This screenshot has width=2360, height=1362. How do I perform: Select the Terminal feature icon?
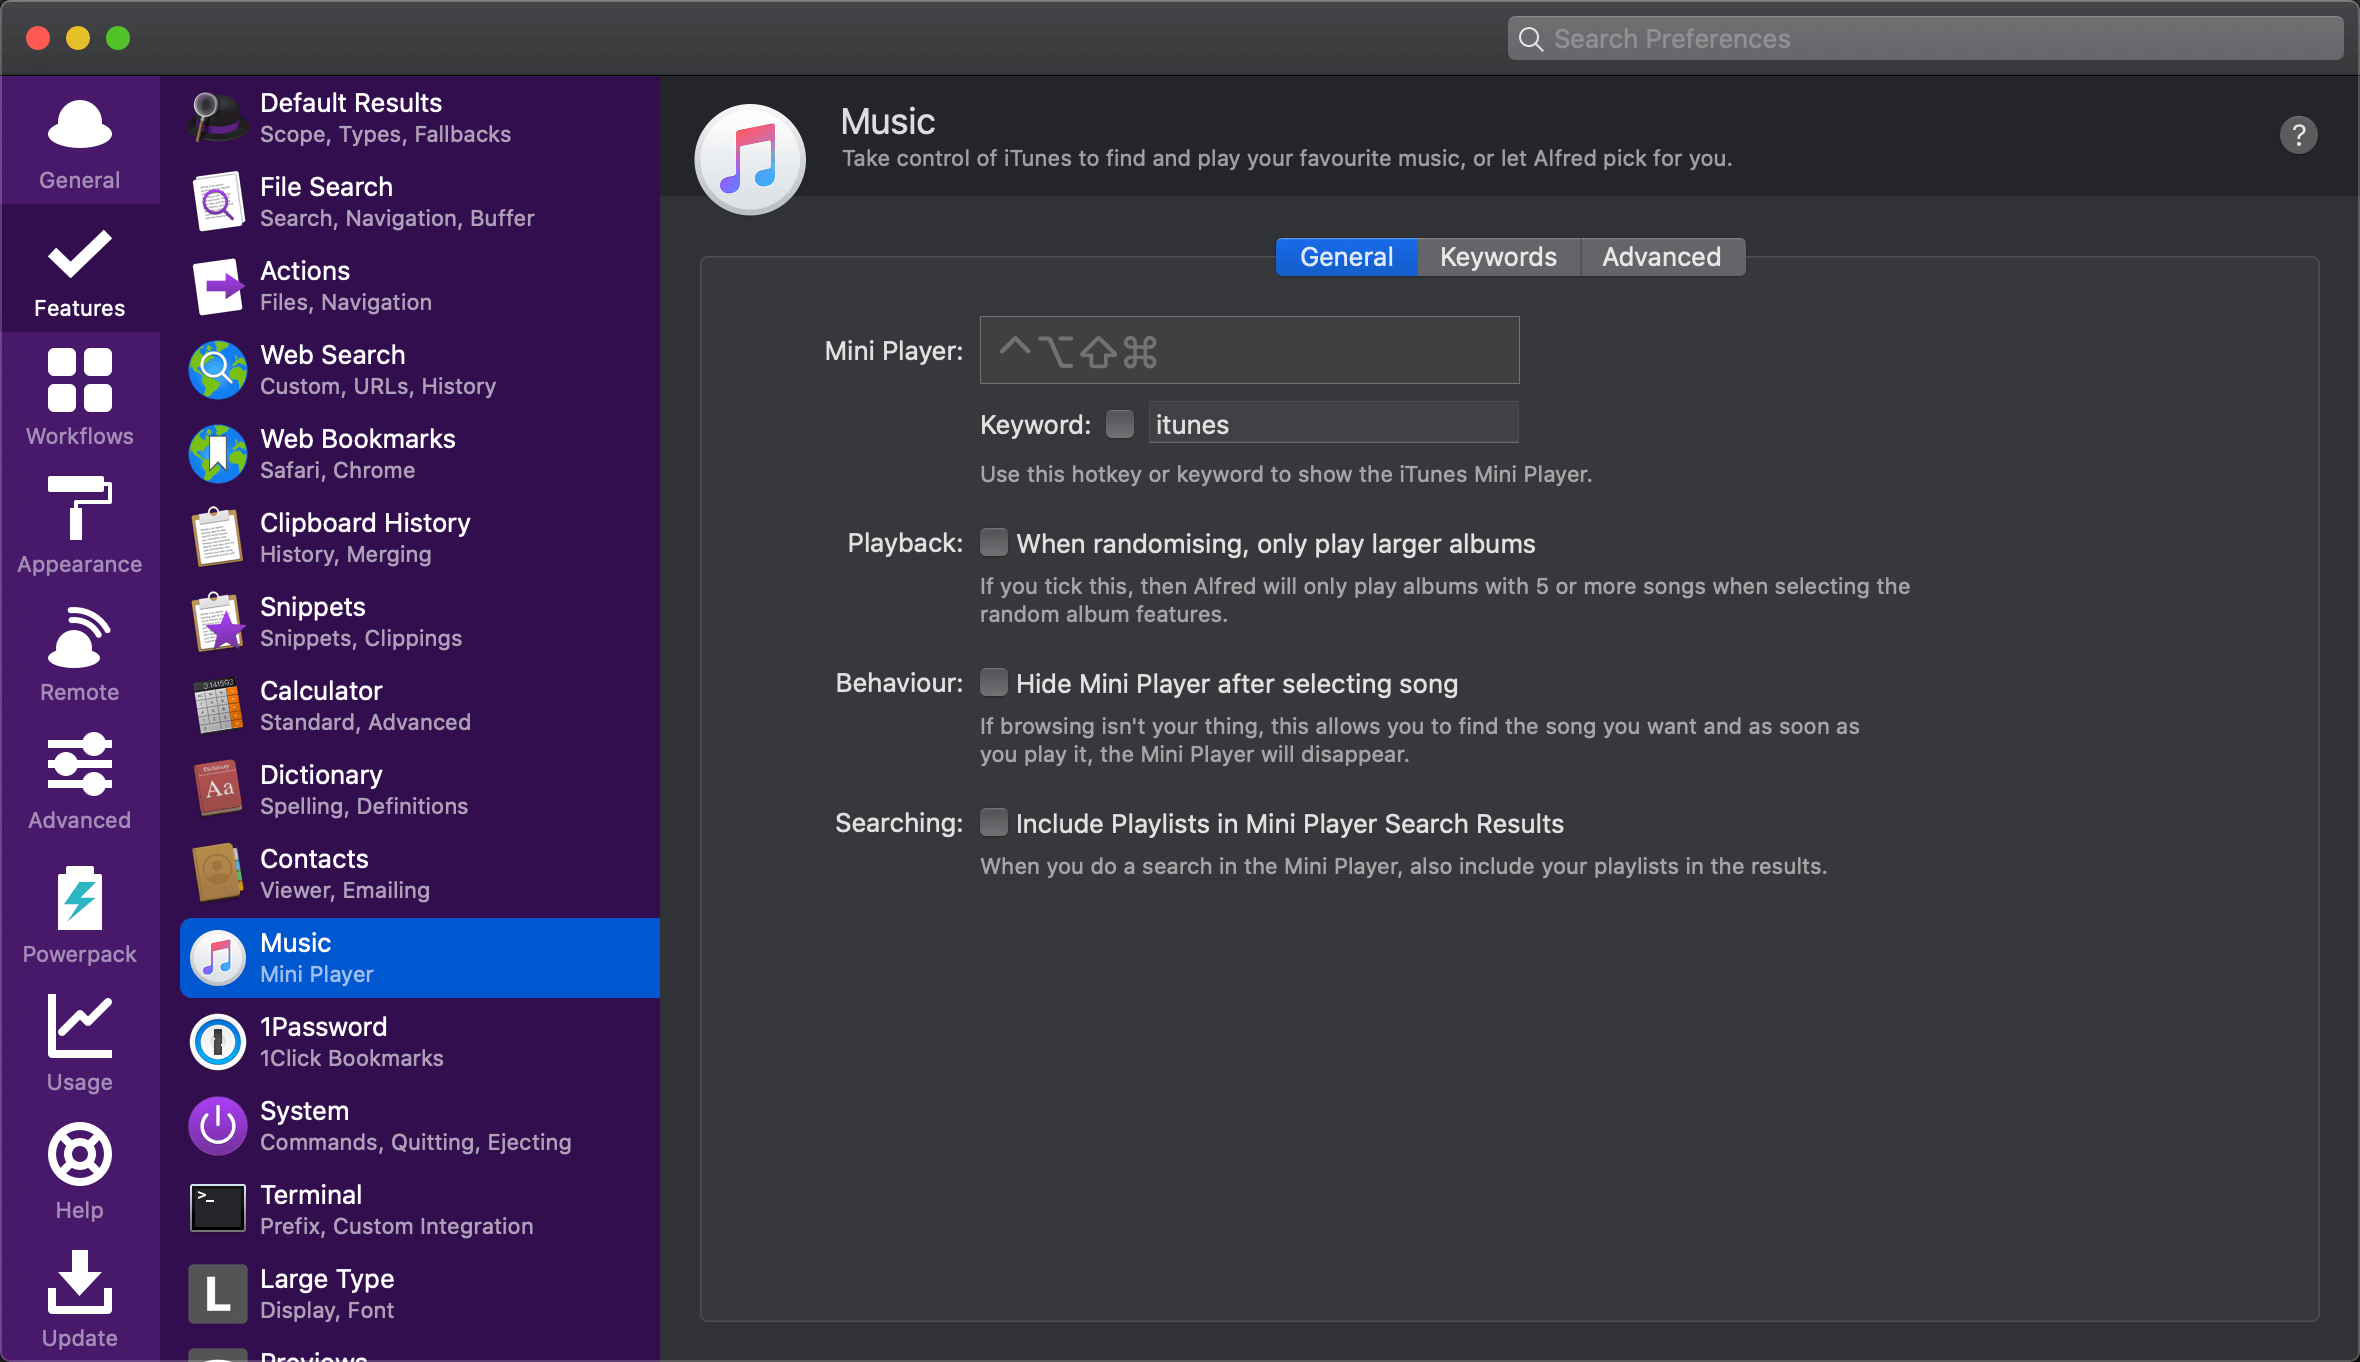218,1210
